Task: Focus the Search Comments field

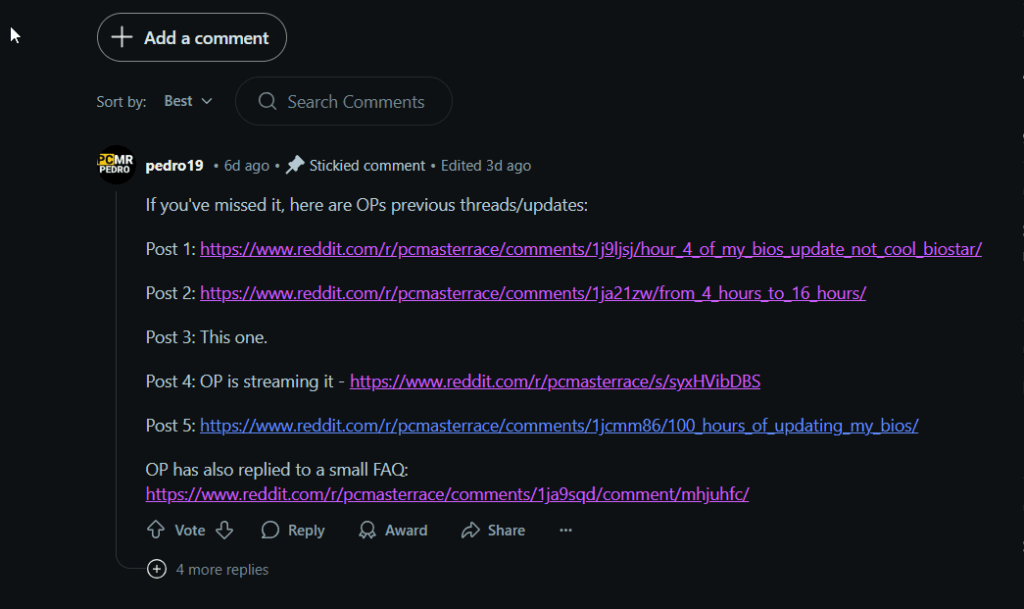Action: (x=344, y=101)
